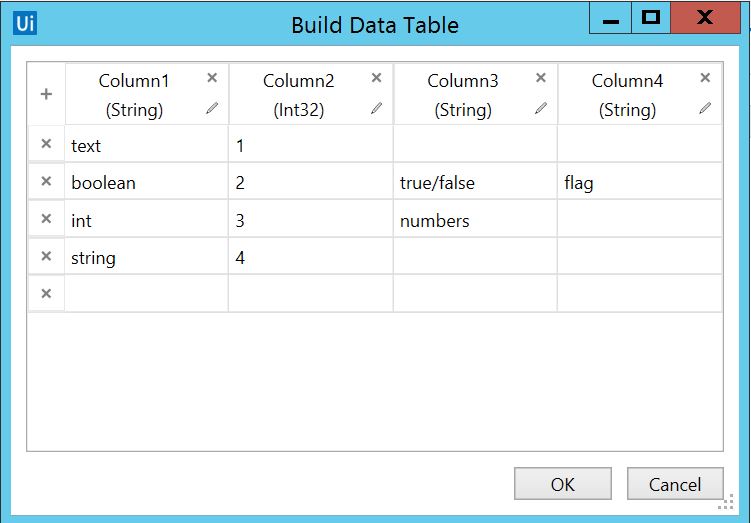Delete the empty last row
751x523 pixels.
(46, 294)
